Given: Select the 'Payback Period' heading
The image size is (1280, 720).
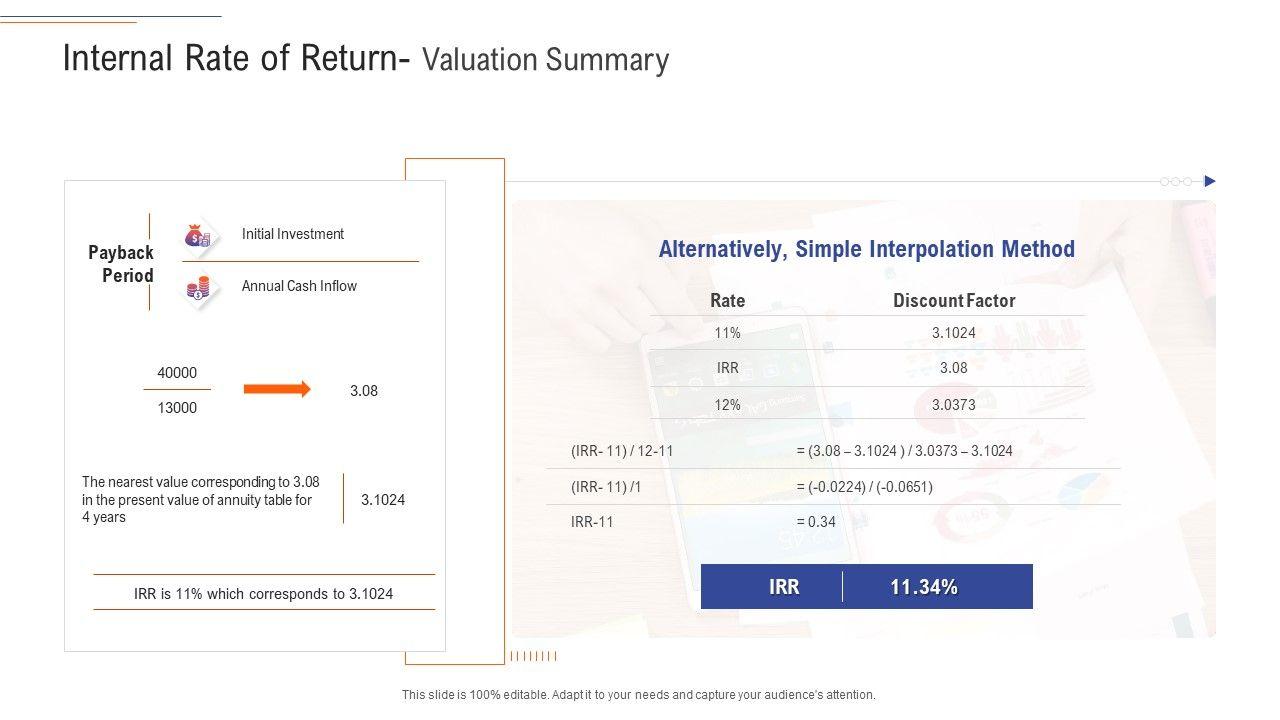Looking at the screenshot, I should click(x=121, y=264).
